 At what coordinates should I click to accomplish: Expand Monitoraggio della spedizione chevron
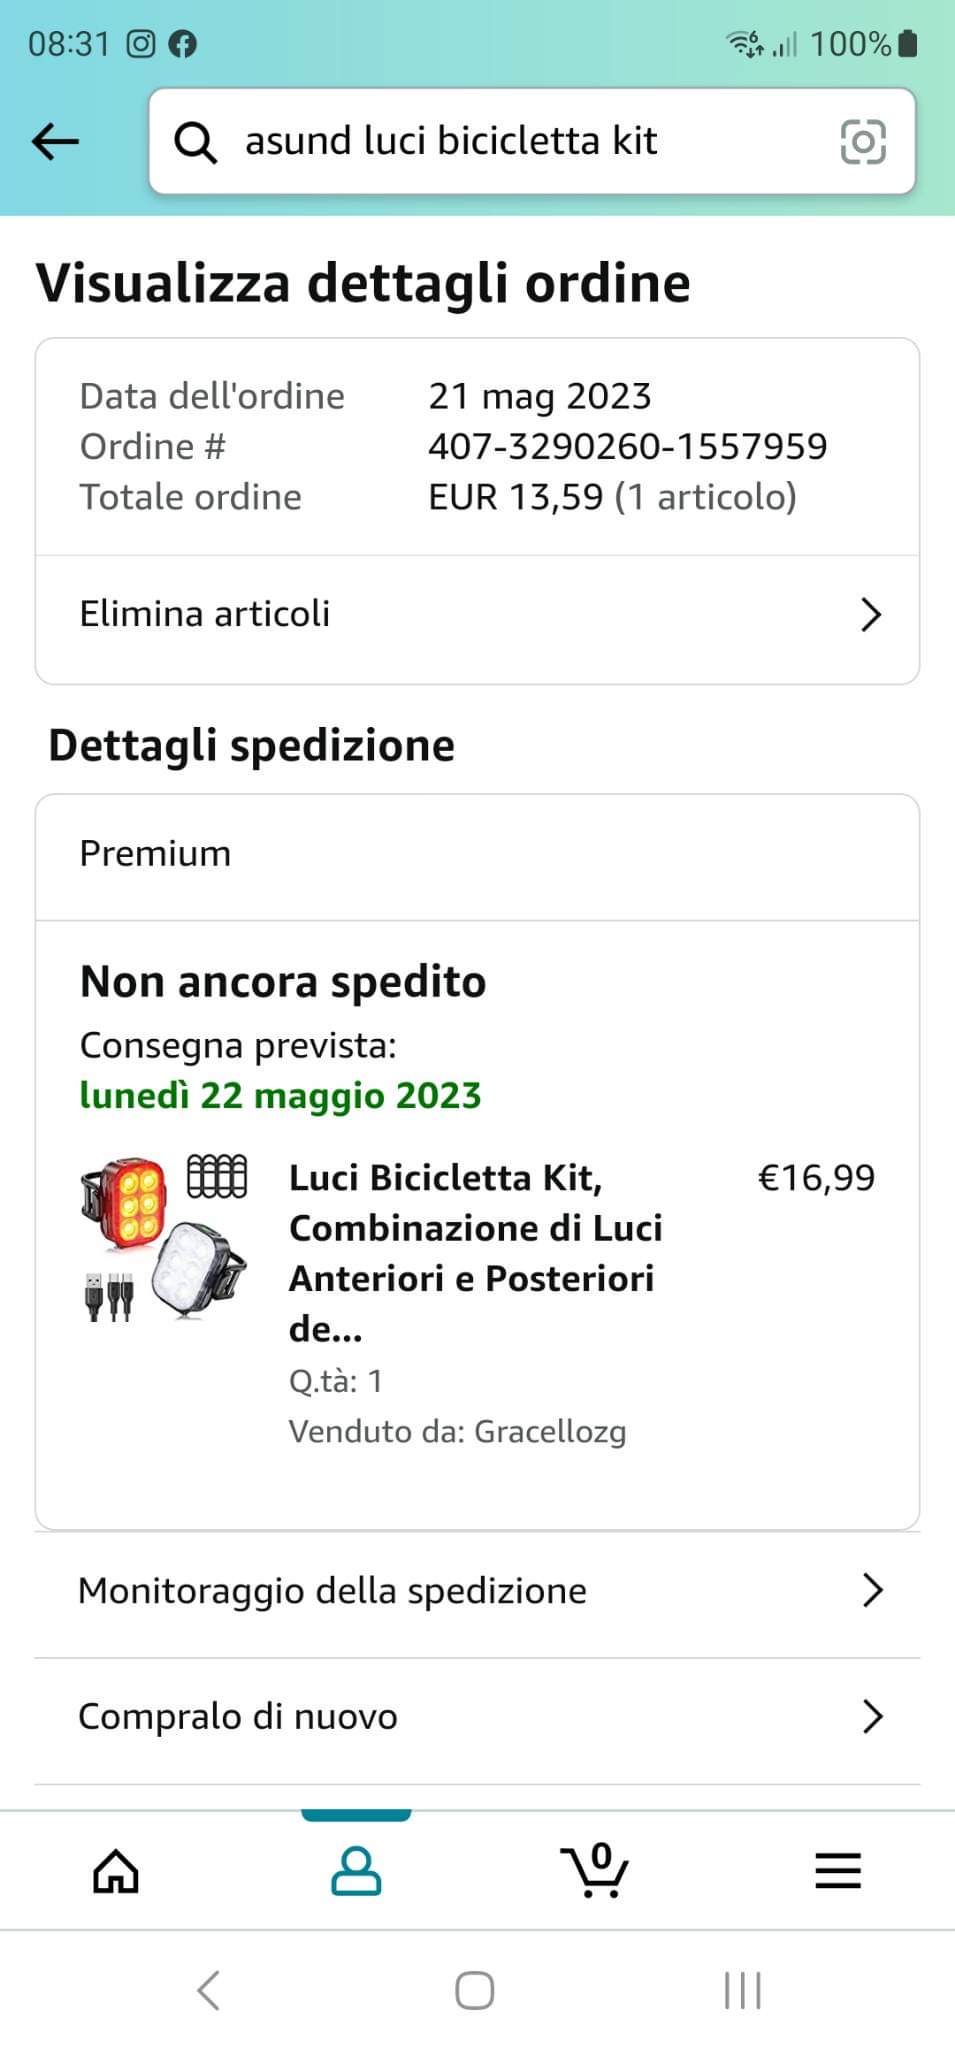pos(872,1590)
